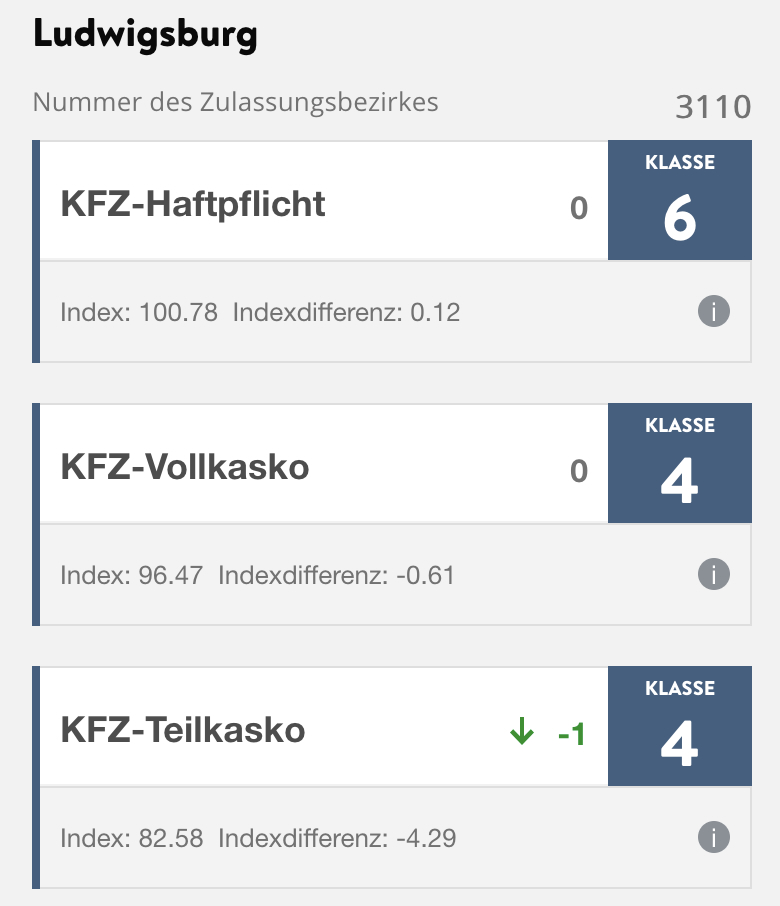Click the Indexdifferenz: -0.61 value

pos(336,576)
